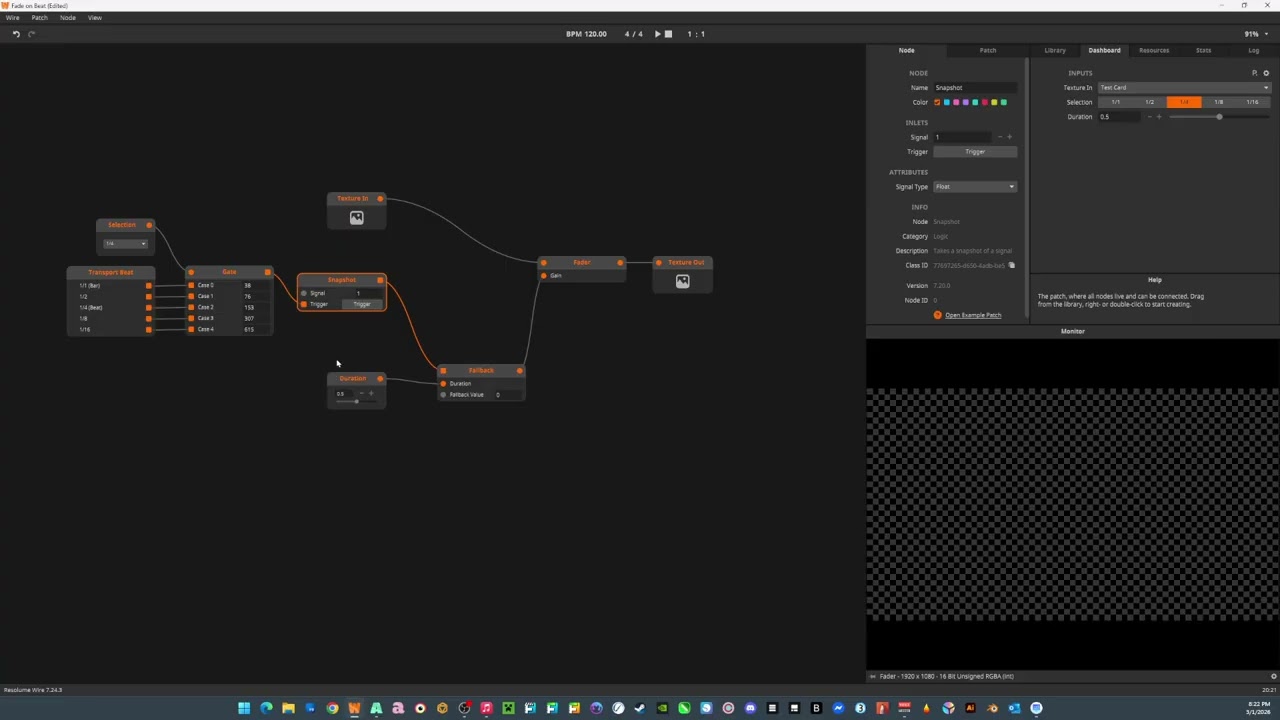The image size is (1280, 720).
Task: Pick the orange node color swatch
Action: [x=937, y=102]
